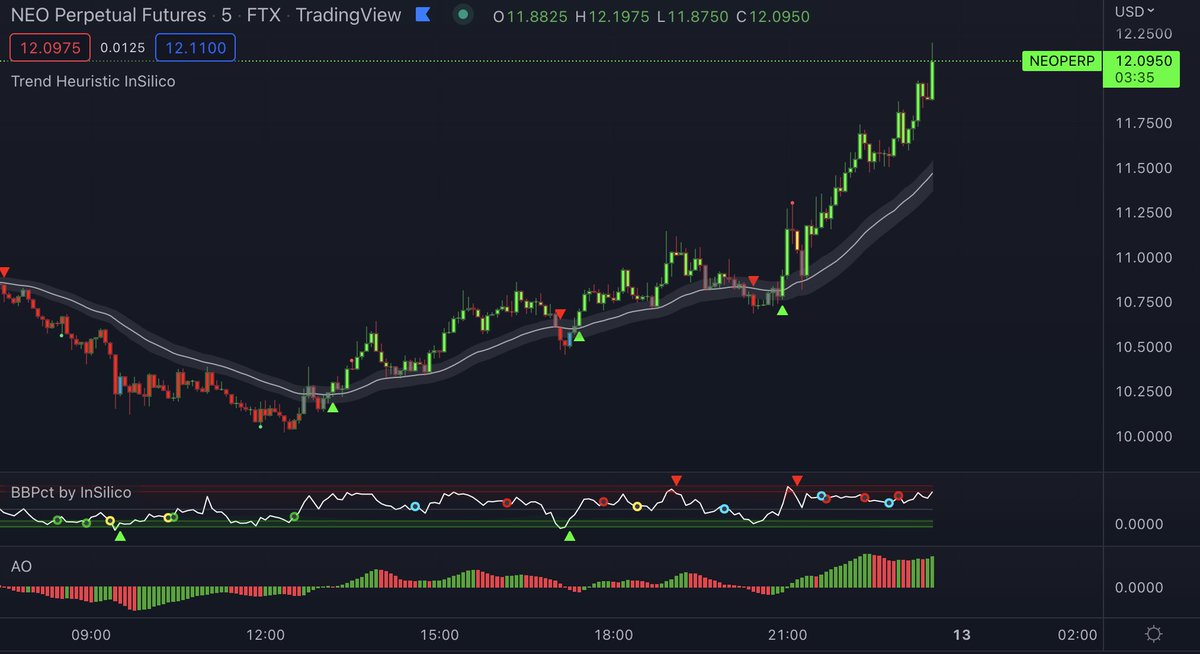Click the low value L11.8750
The image size is (1200, 654).
(x=693, y=16)
